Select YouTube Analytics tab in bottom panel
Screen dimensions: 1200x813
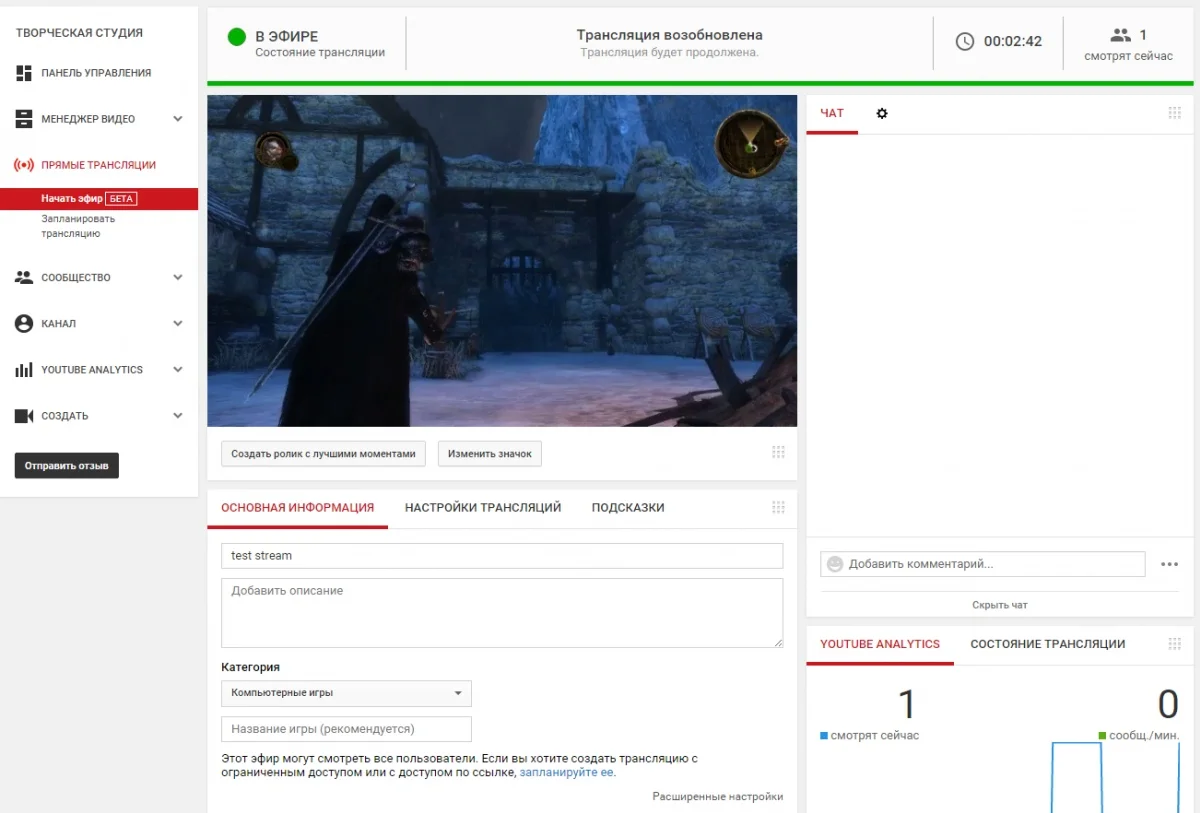[880, 644]
